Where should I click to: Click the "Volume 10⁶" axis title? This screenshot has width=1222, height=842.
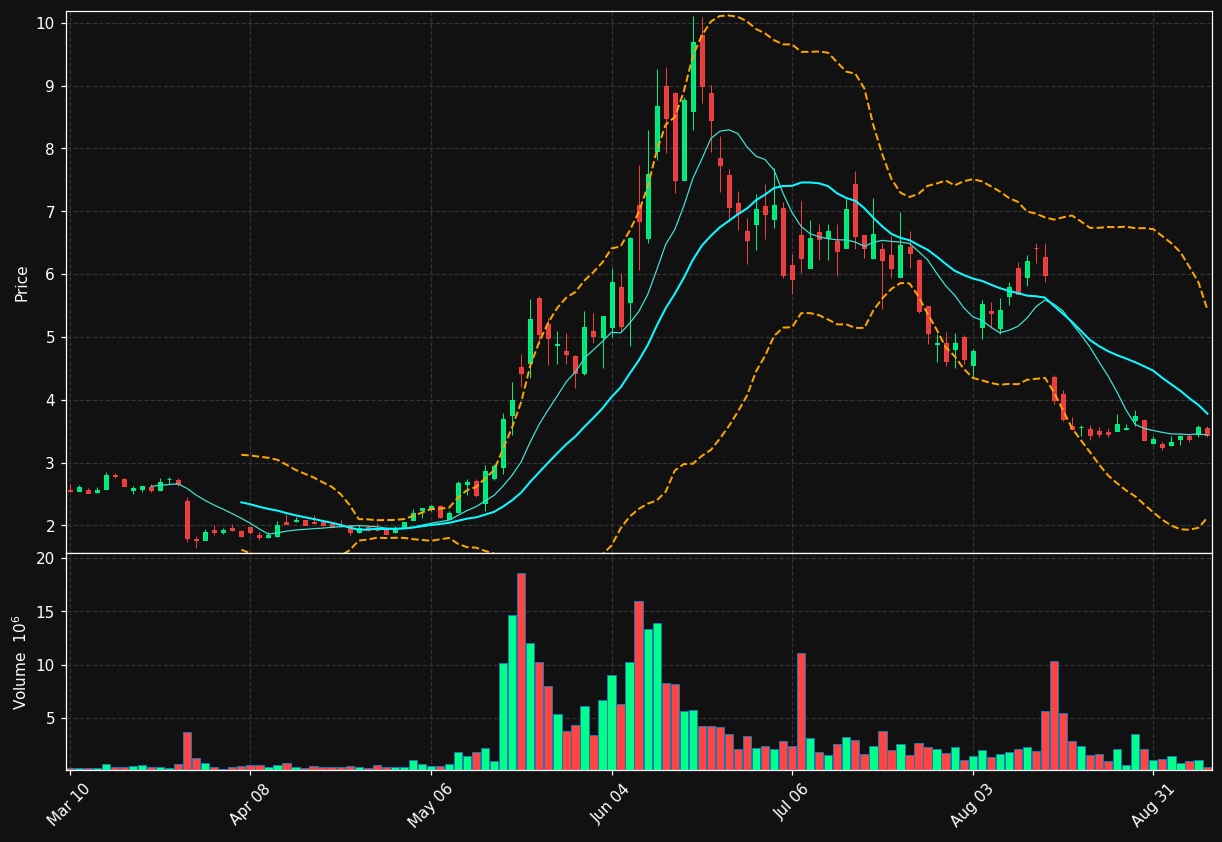20,662
